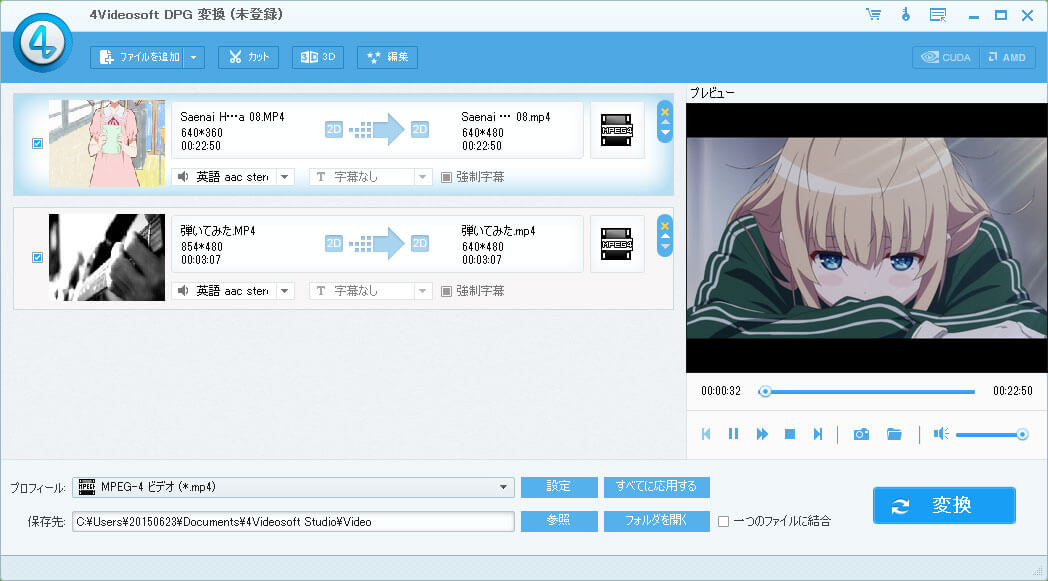Open the プロフィール MPEG-4 format dropdown
The image size is (1048, 581).
[293, 487]
